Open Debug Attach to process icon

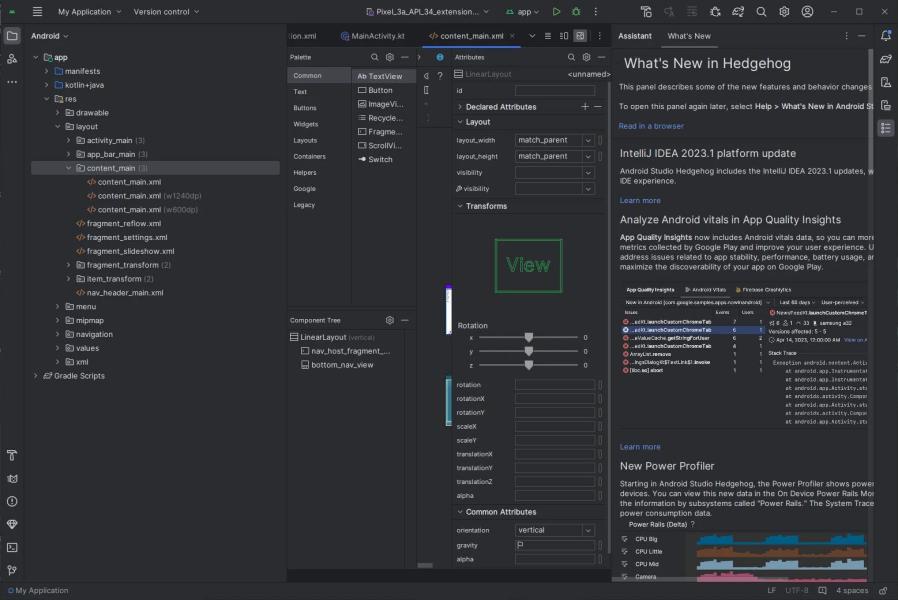click(x=715, y=11)
